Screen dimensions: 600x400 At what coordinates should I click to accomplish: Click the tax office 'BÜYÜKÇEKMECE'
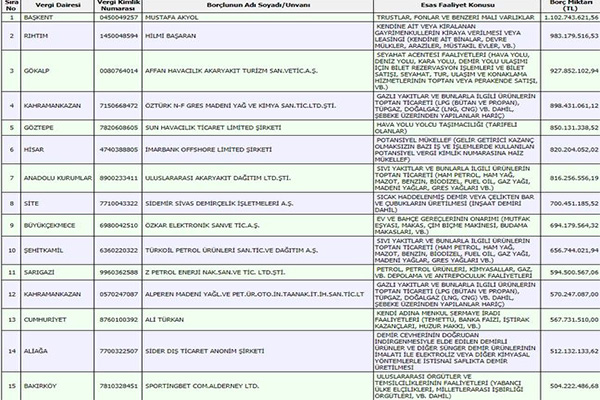49,225
